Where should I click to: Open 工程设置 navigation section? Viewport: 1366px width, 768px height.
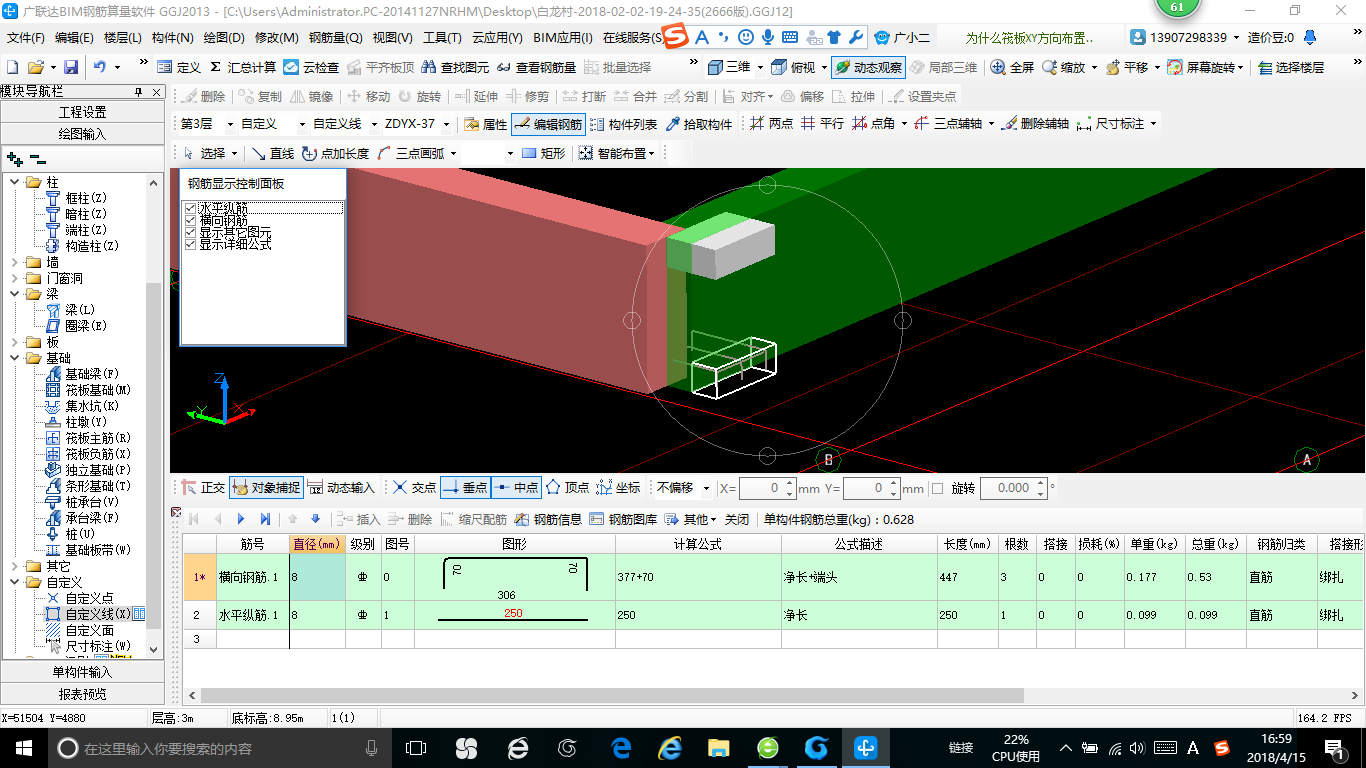pyautogui.click(x=82, y=112)
